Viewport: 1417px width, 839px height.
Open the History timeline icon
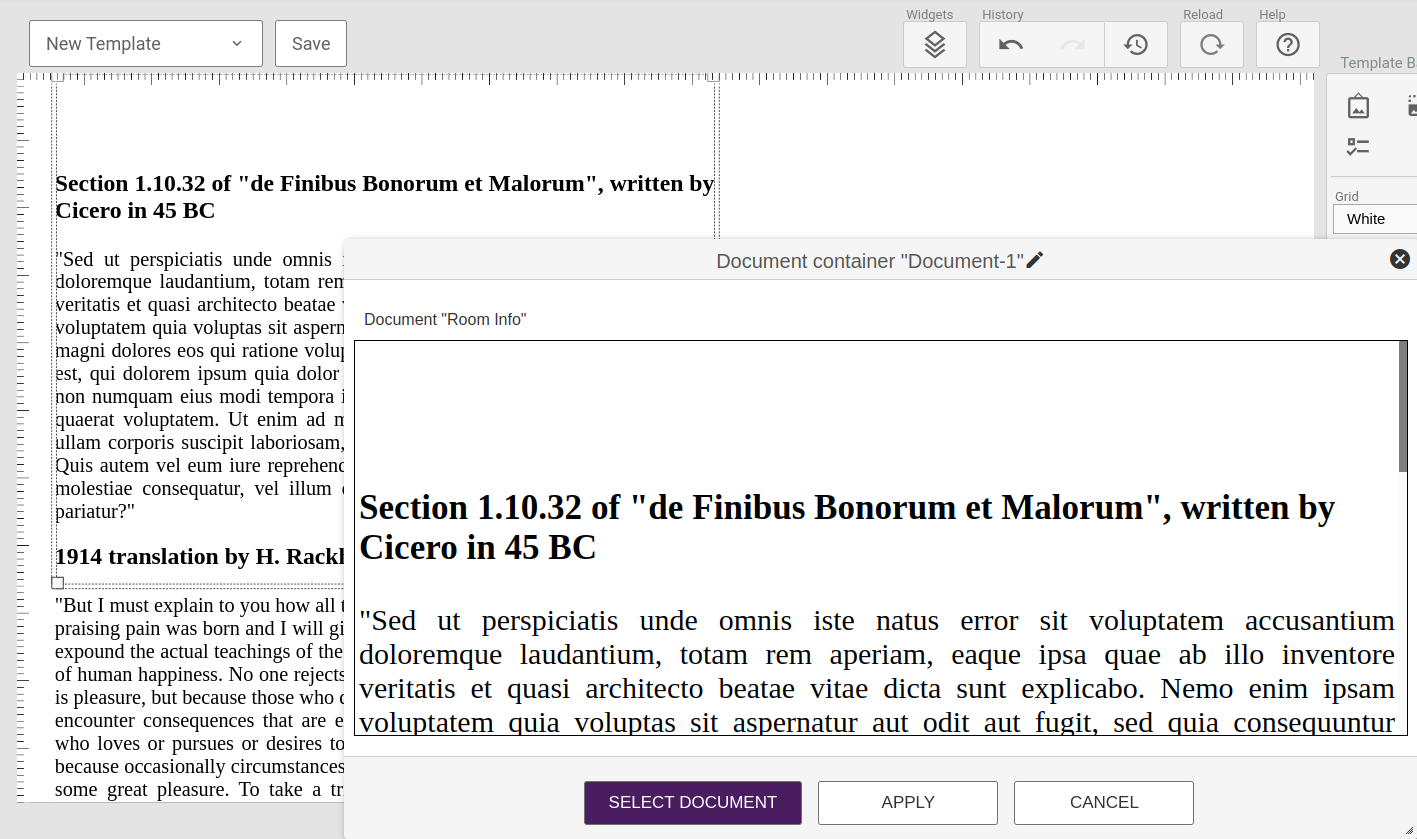click(1136, 44)
